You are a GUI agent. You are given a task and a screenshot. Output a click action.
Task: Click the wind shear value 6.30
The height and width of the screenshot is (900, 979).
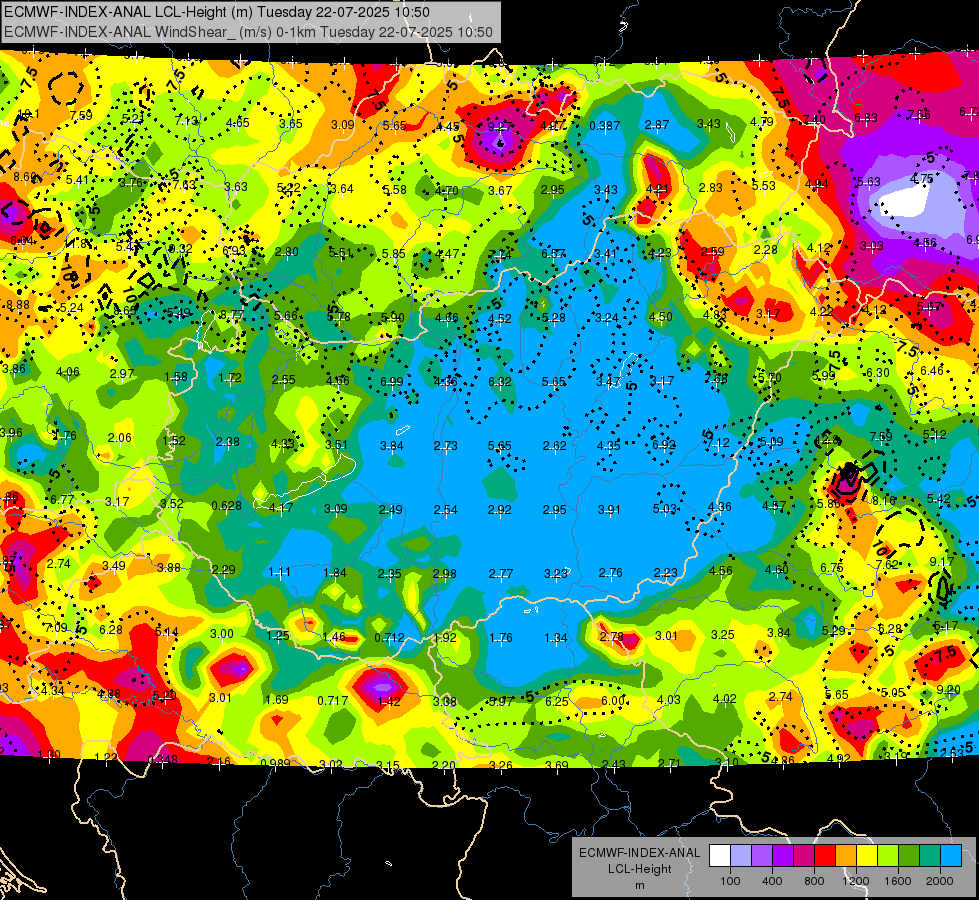pos(878,373)
